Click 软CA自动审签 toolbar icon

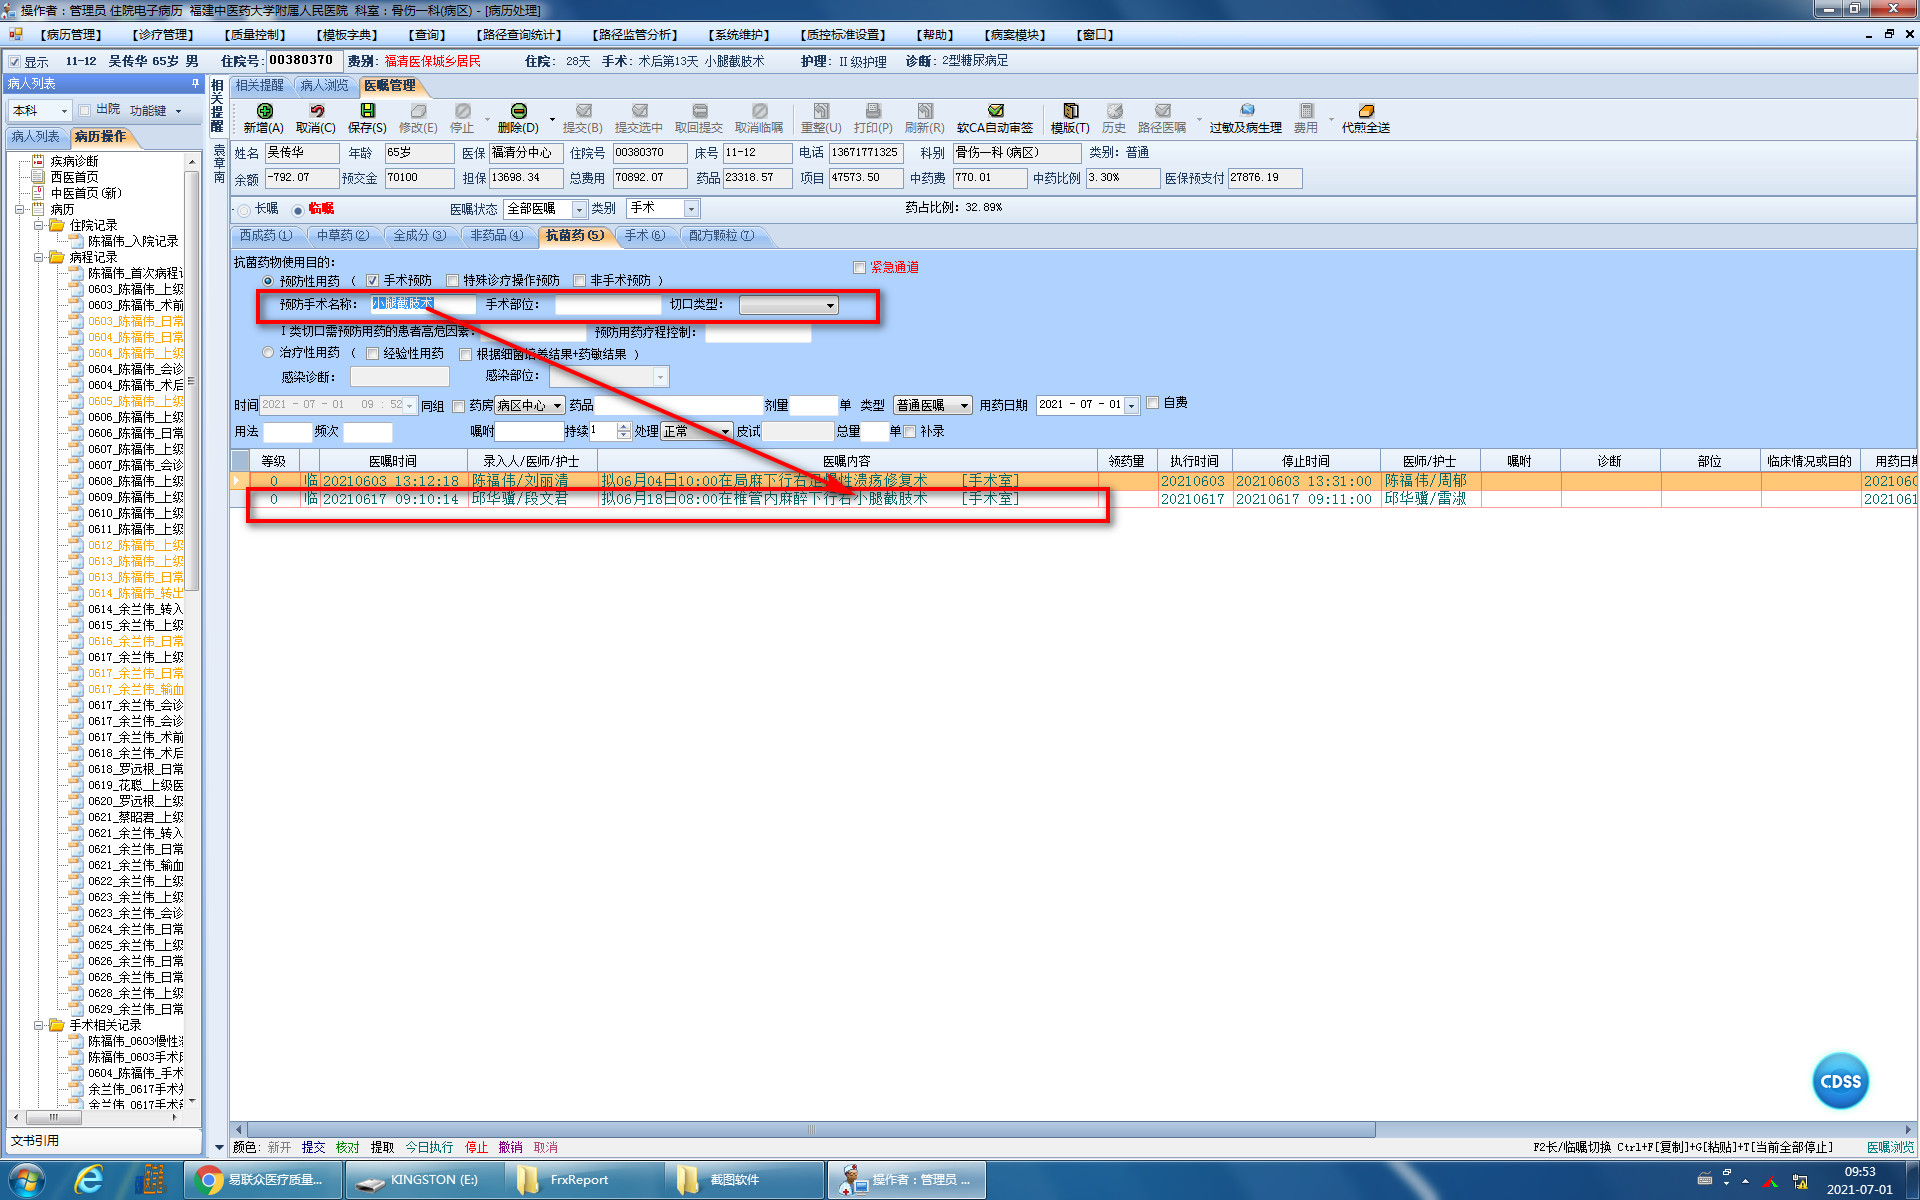pos(995,112)
